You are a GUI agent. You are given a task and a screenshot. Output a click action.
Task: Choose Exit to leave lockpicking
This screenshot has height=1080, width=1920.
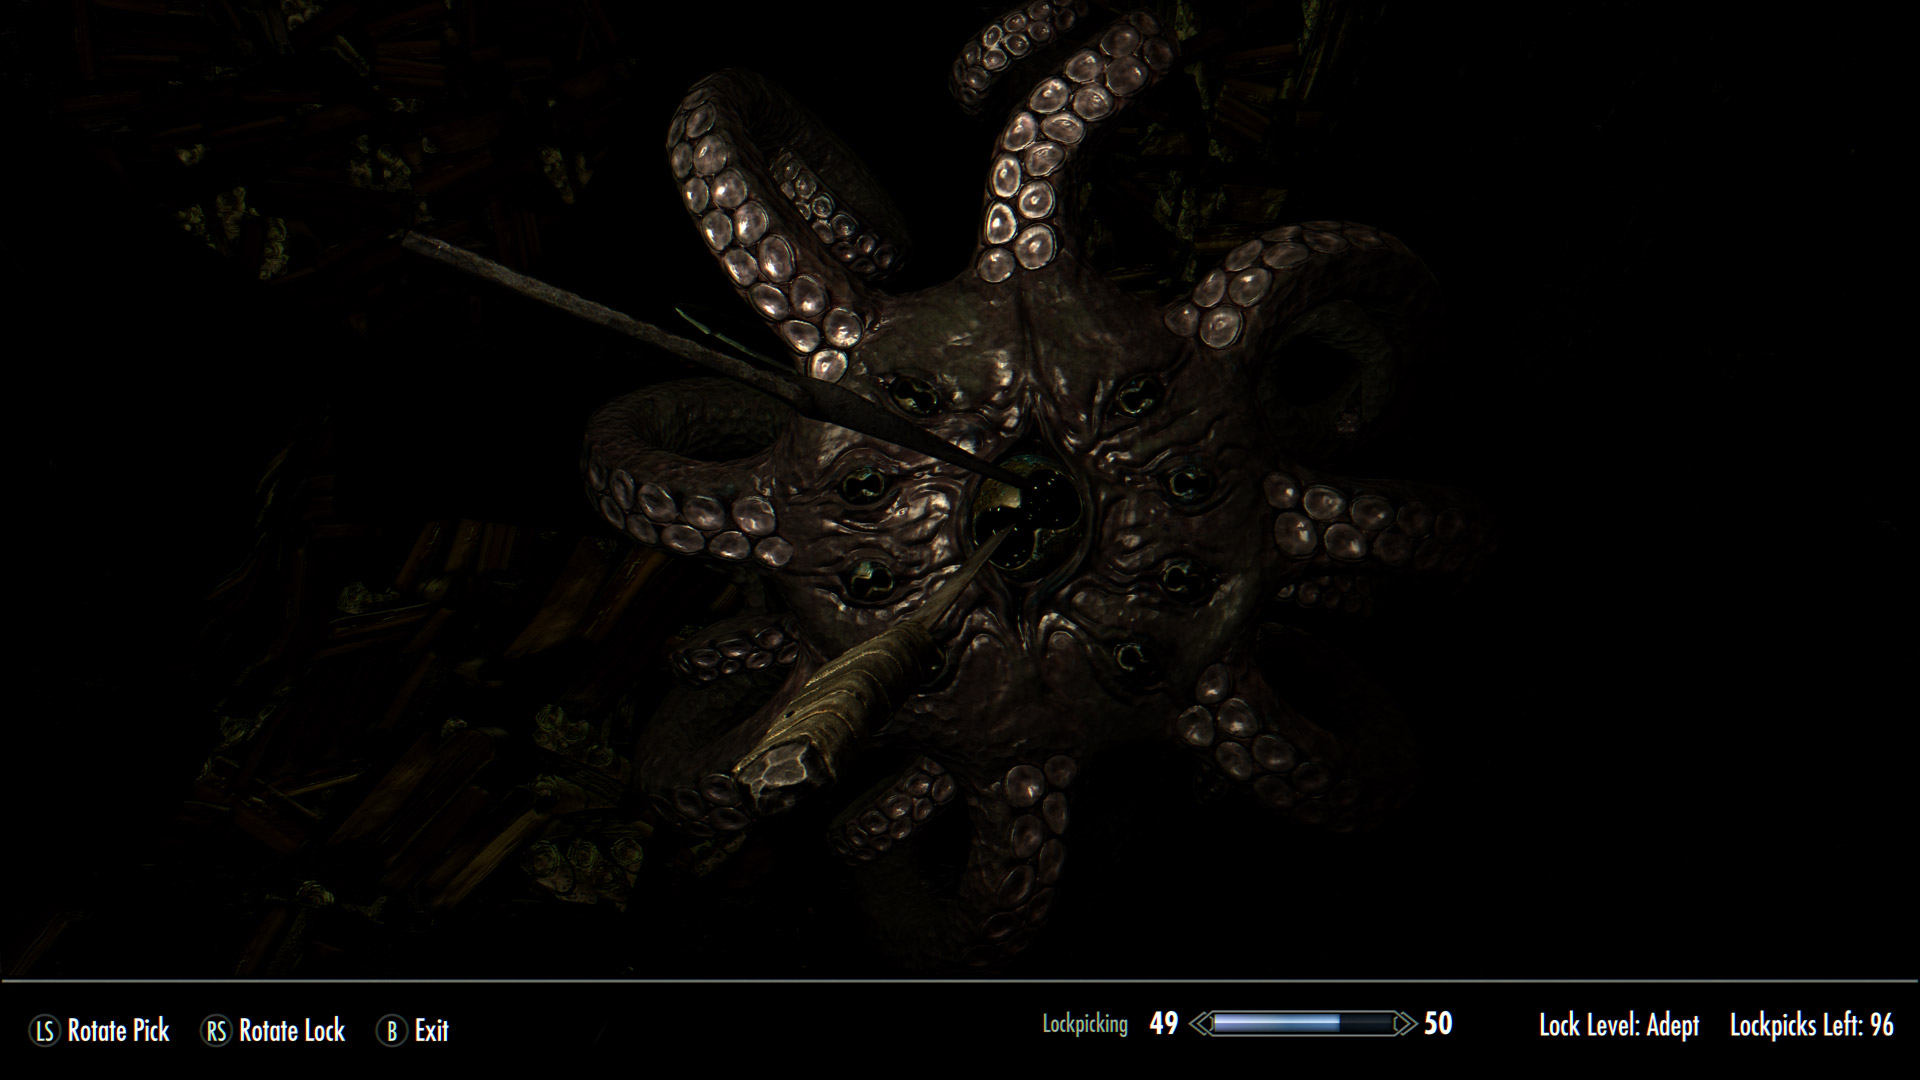click(431, 1031)
